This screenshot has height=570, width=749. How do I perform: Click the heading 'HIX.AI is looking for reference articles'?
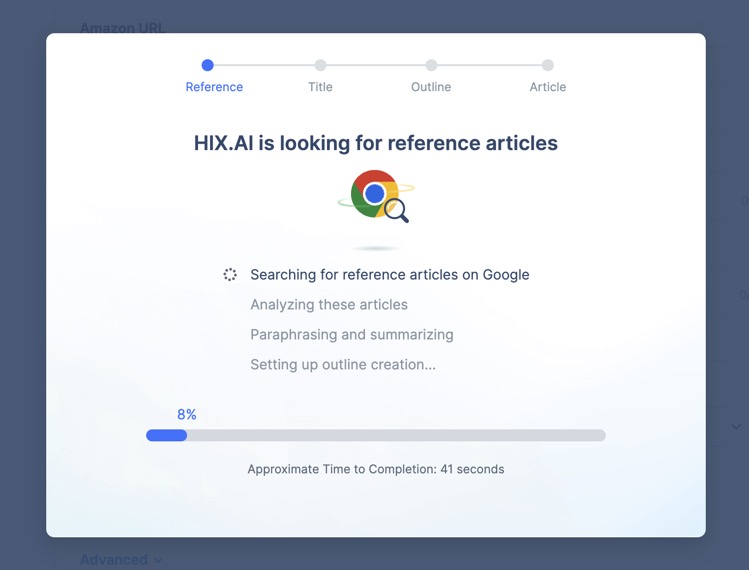[x=376, y=143]
